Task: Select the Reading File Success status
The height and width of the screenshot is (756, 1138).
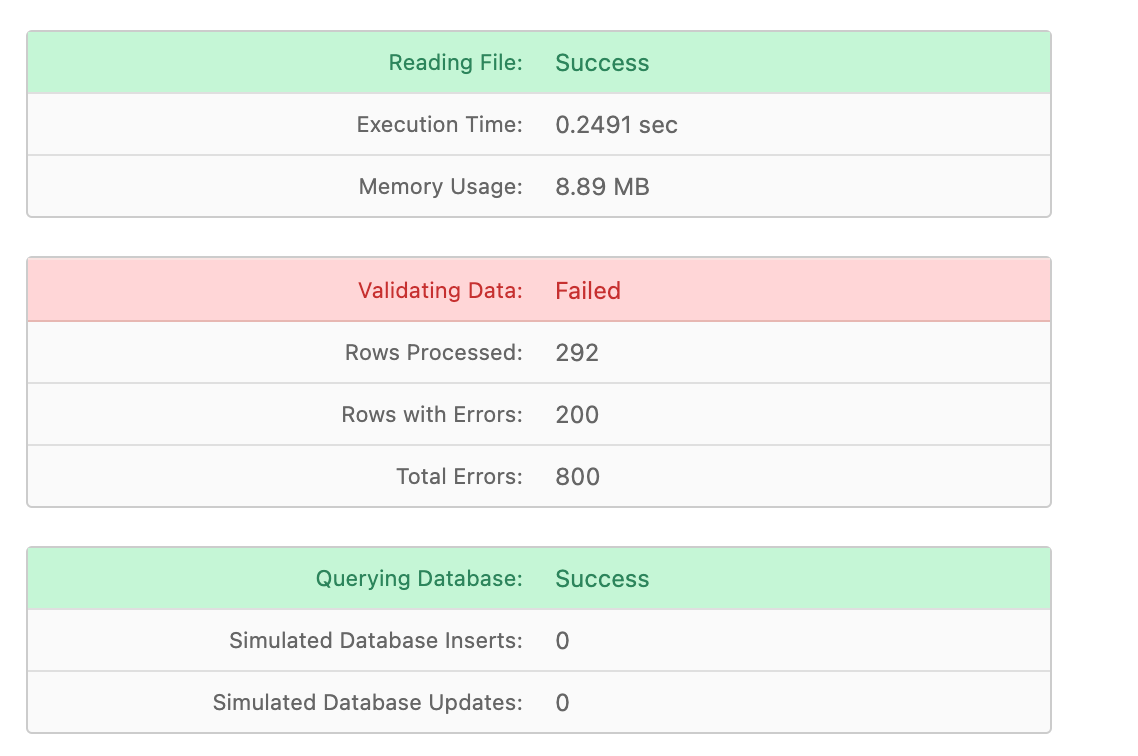Action: pos(602,62)
